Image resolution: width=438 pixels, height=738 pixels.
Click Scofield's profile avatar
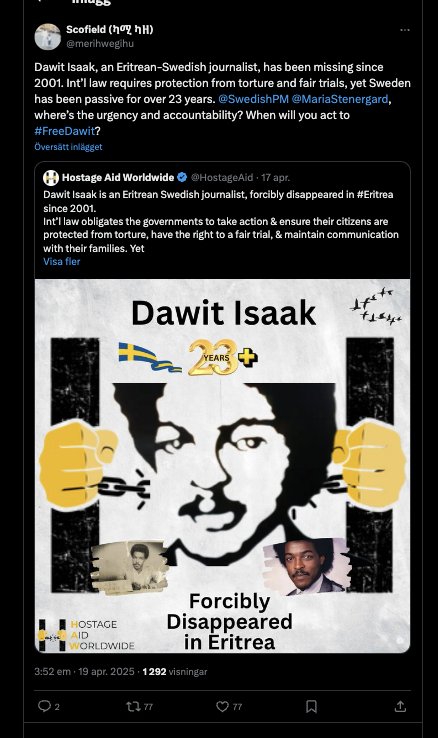click(48, 37)
